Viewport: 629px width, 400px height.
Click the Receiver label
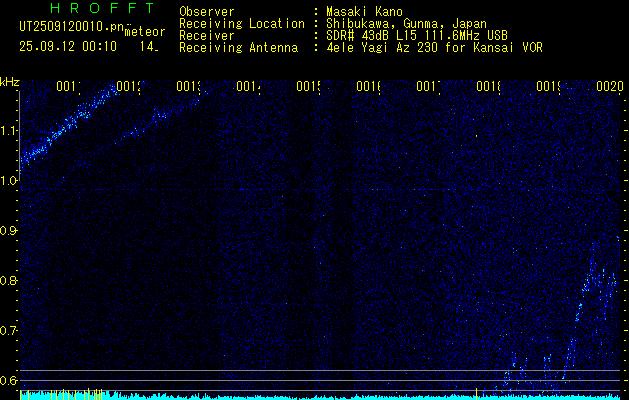click(x=207, y=36)
